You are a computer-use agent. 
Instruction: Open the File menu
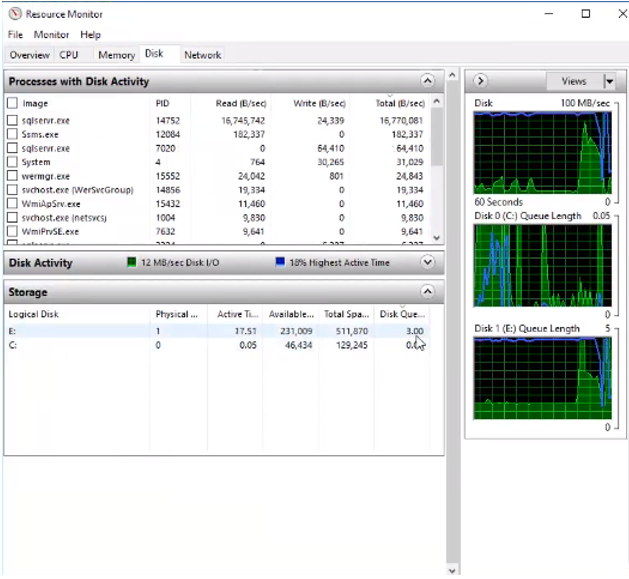tap(15, 35)
